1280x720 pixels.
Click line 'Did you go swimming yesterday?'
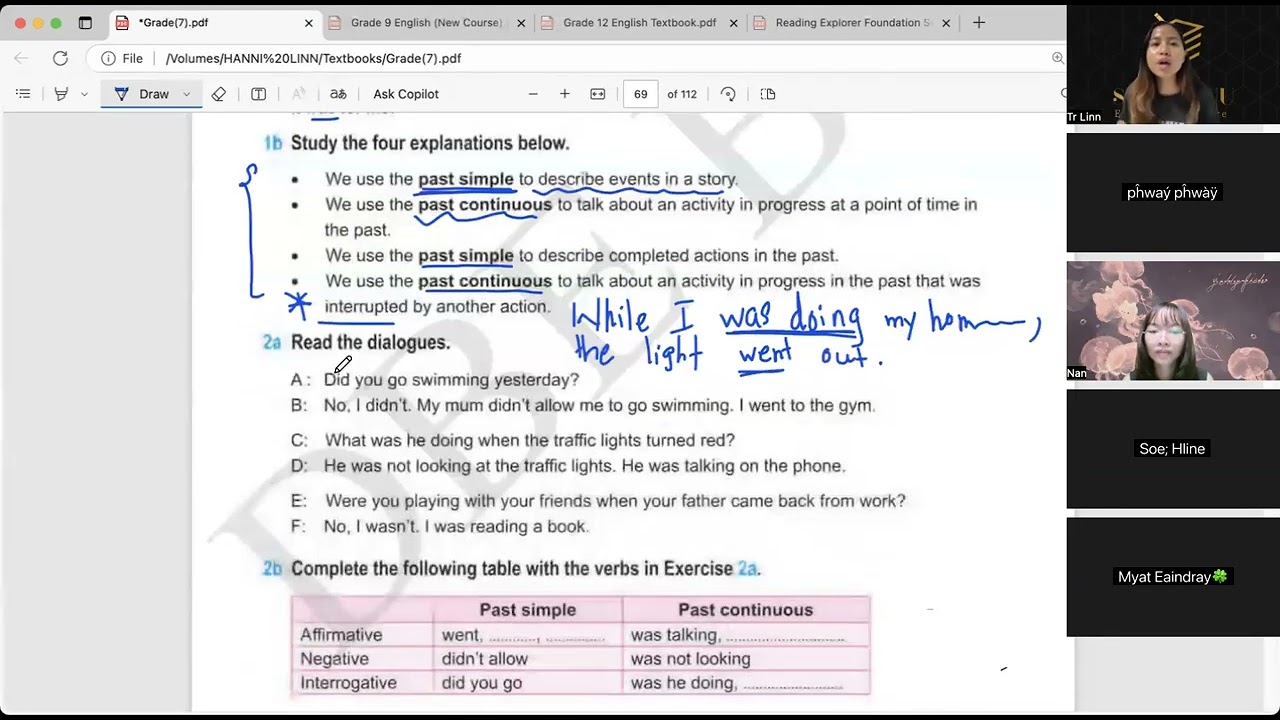[x=451, y=380]
